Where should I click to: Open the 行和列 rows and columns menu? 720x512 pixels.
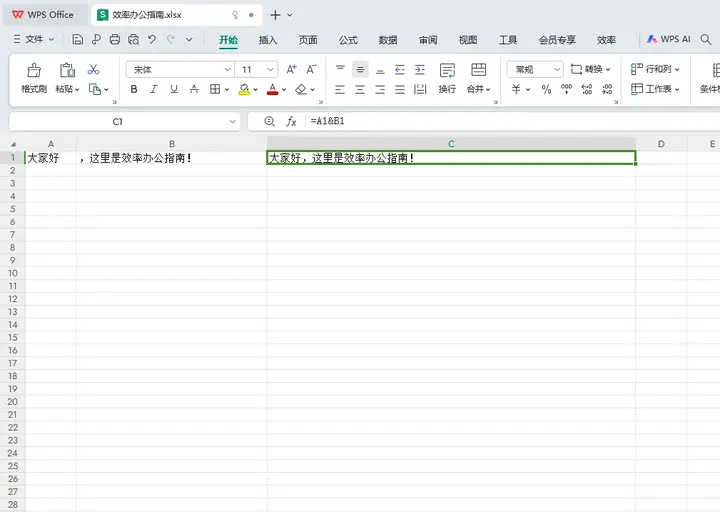(x=655, y=69)
